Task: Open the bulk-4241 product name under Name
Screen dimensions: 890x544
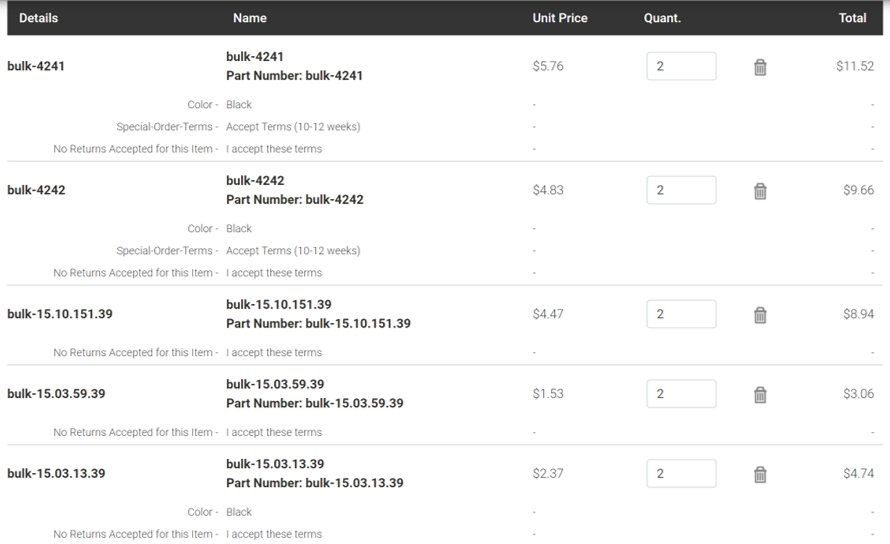Action: (255, 56)
